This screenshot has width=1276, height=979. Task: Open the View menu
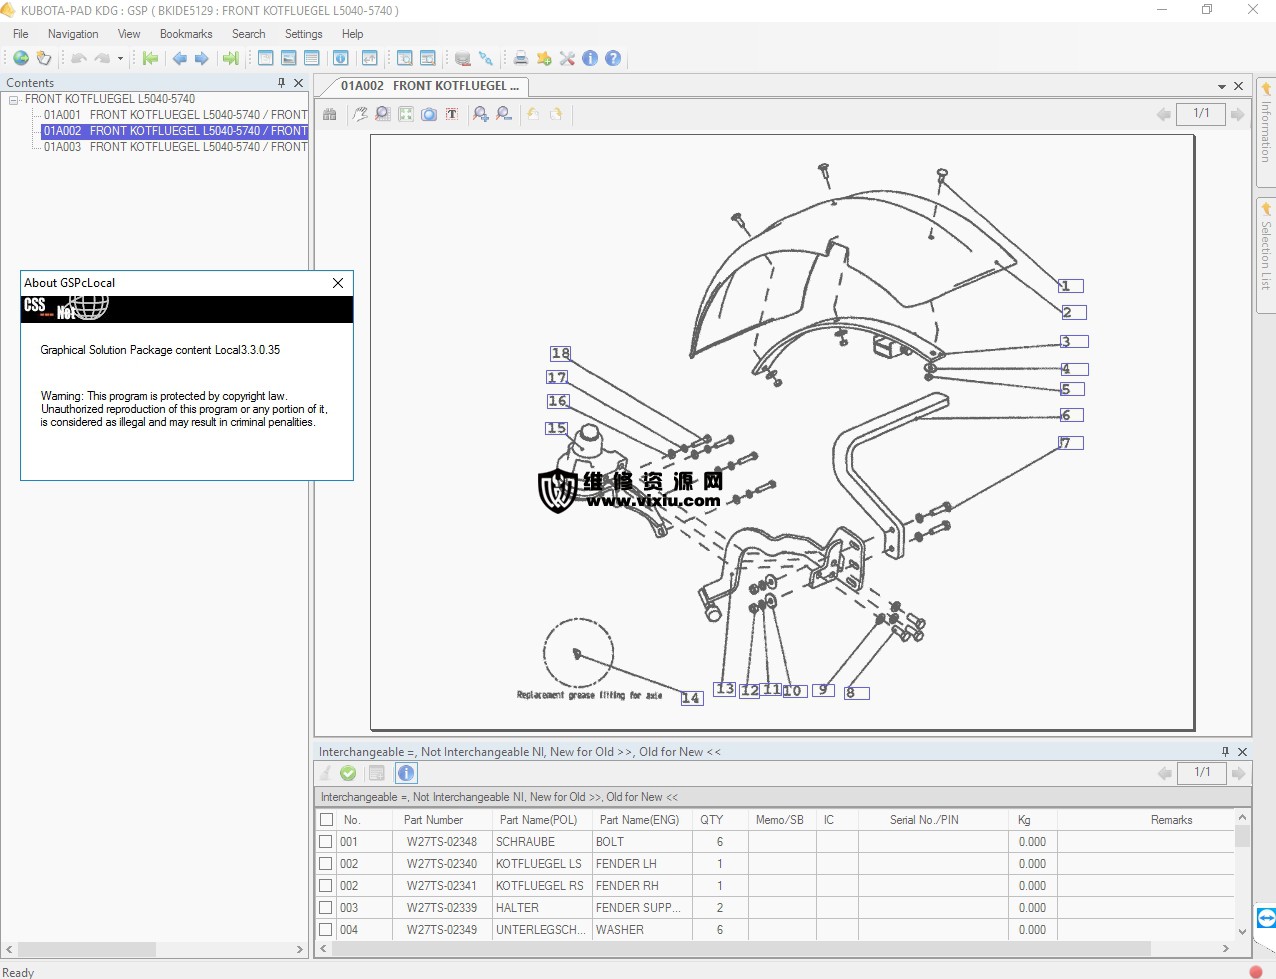pos(129,34)
